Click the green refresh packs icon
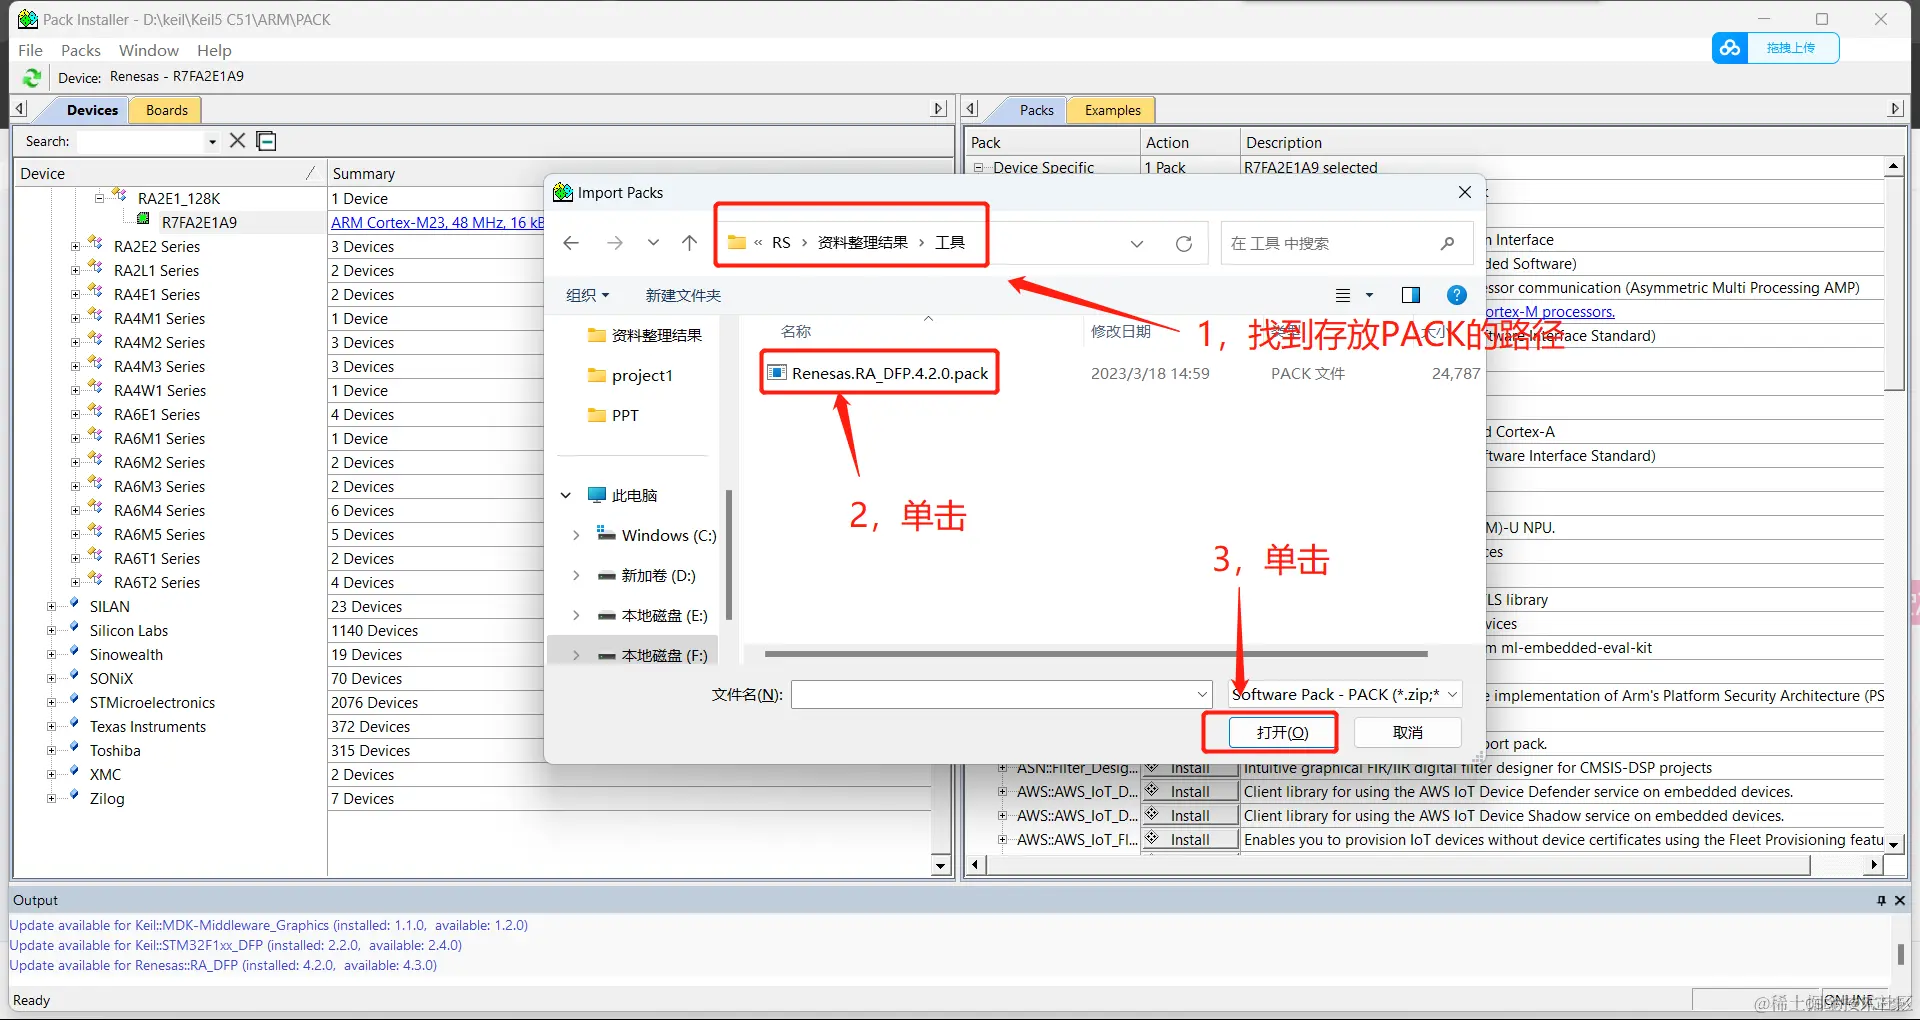Image resolution: width=1920 pixels, height=1020 pixels. [x=32, y=77]
